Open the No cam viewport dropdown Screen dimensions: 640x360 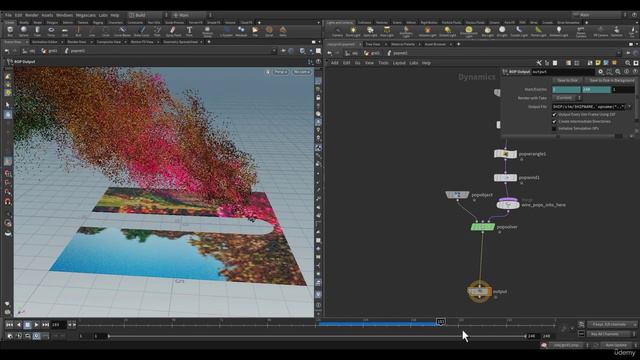302,72
